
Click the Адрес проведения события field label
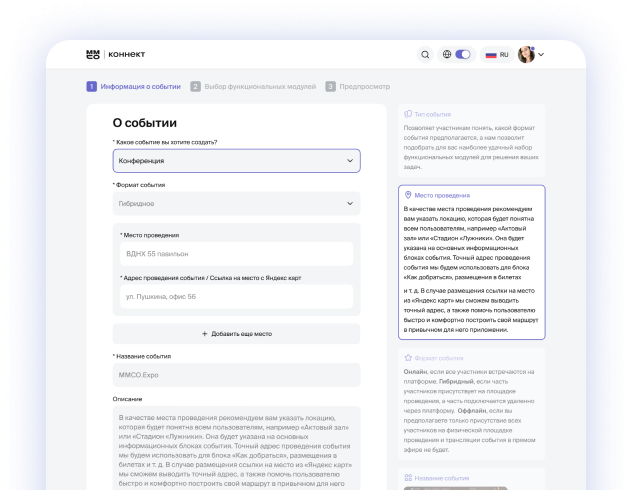(x=211, y=278)
